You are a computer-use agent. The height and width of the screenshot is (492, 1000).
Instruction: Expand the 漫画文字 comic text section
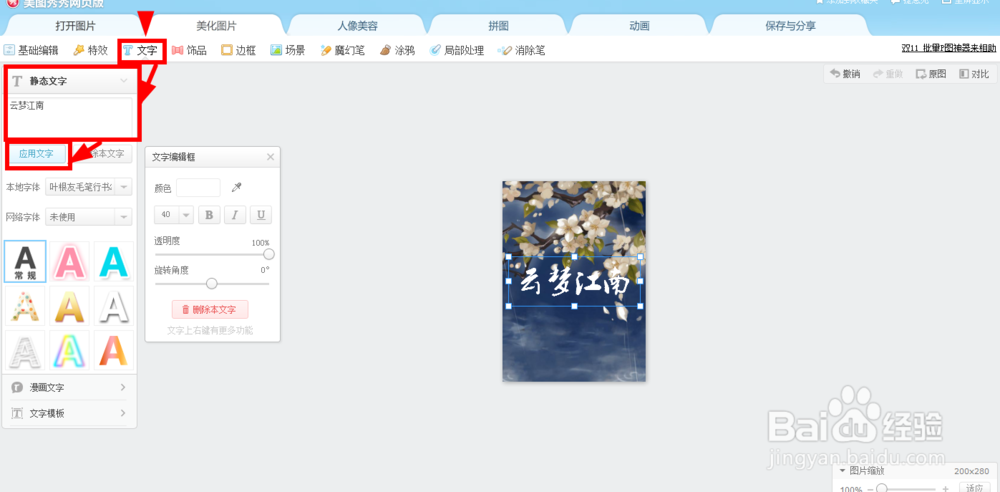[x=69, y=387]
